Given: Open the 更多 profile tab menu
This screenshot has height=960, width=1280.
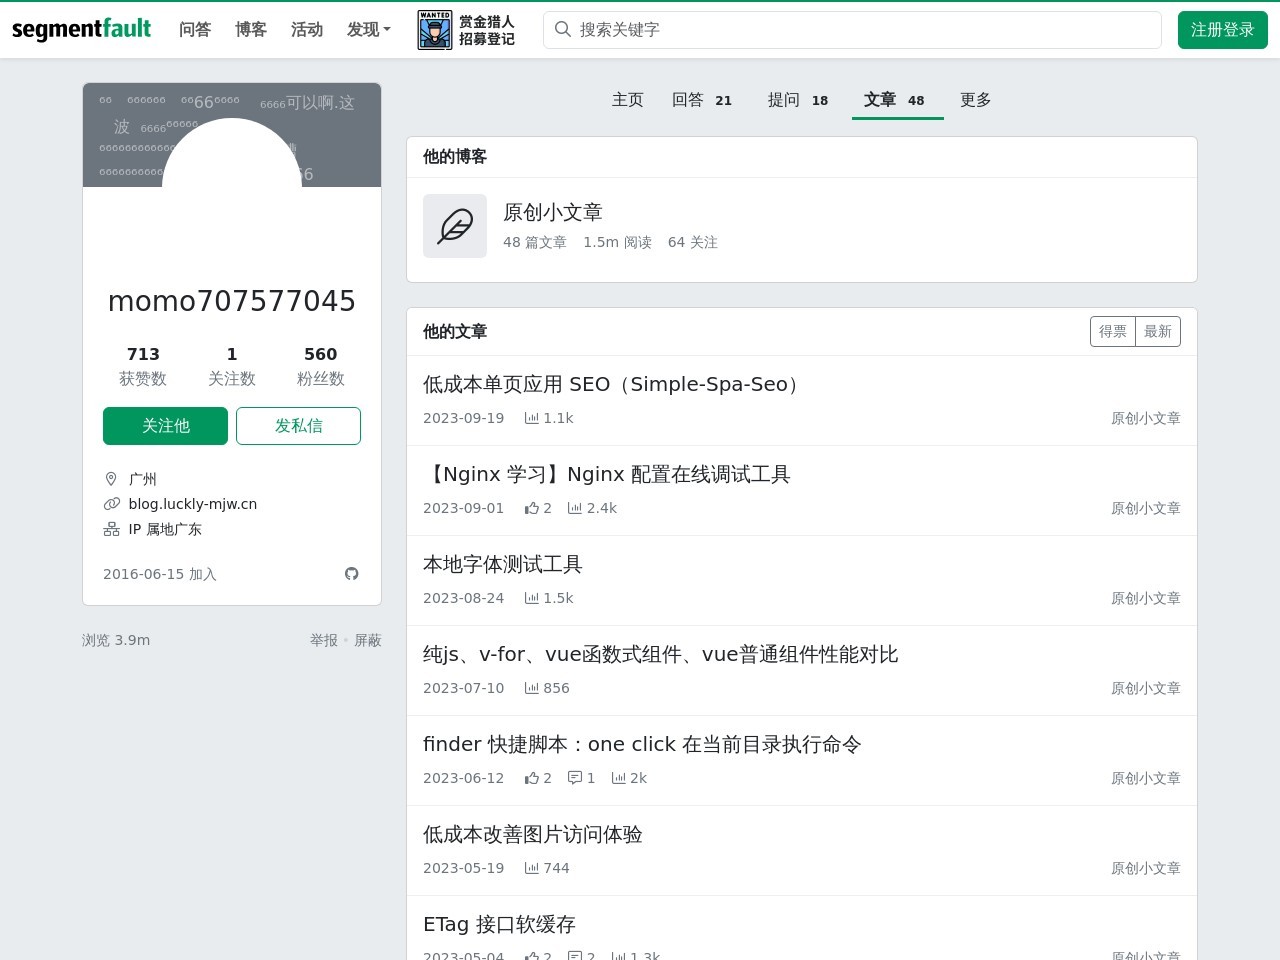Looking at the screenshot, I should coord(975,100).
